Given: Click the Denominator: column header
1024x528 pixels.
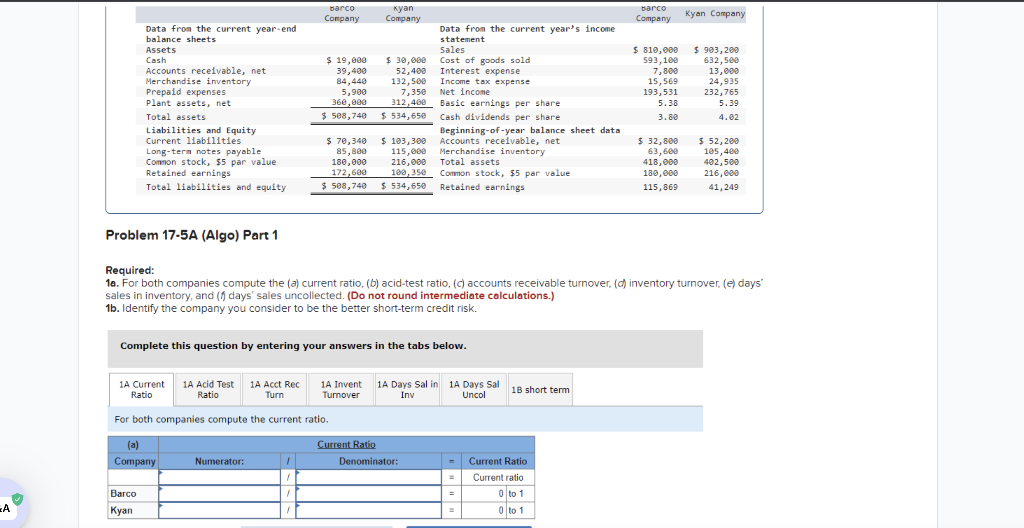Looking at the screenshot, I should (368, 461).
